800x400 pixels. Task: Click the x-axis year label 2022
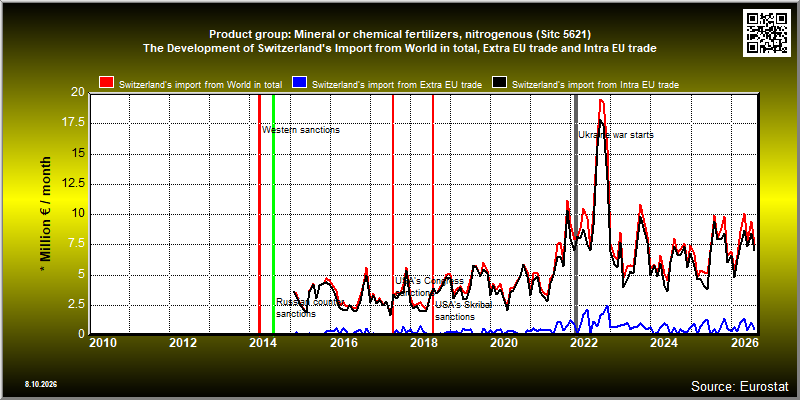click(583, 342)
